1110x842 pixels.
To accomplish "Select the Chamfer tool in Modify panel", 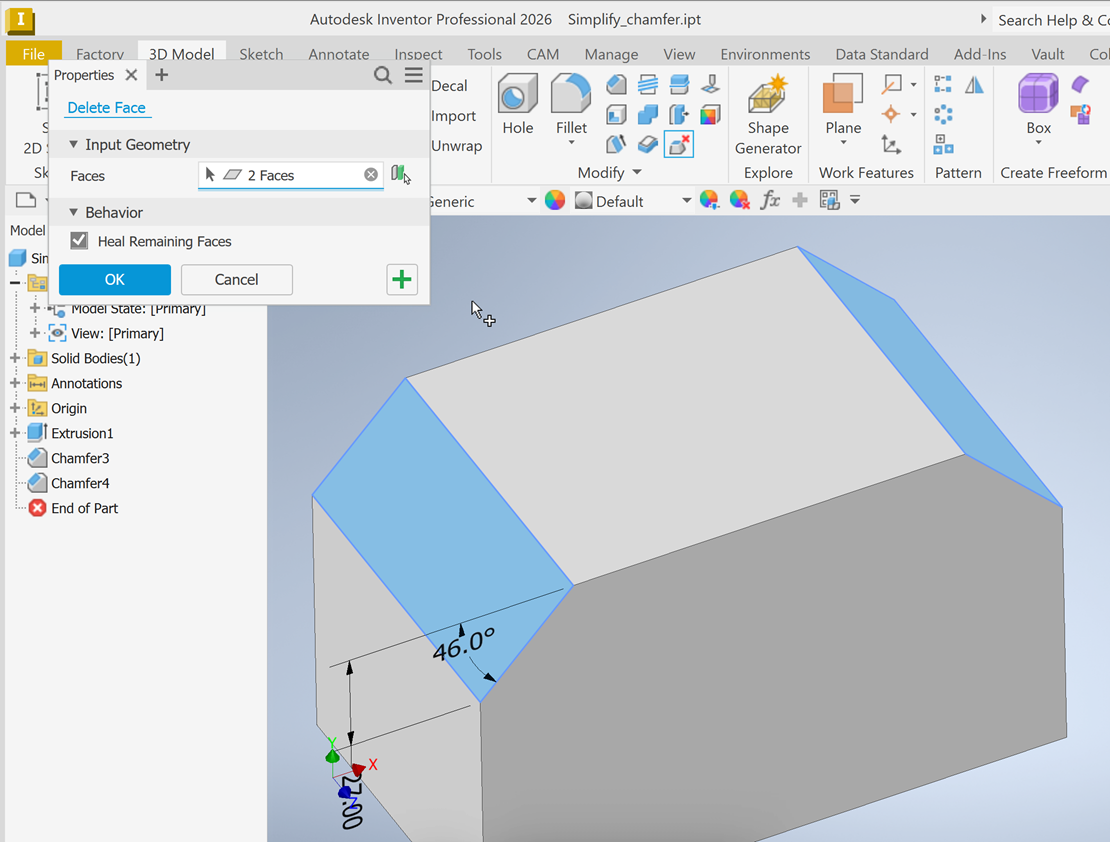I will 616,84.
